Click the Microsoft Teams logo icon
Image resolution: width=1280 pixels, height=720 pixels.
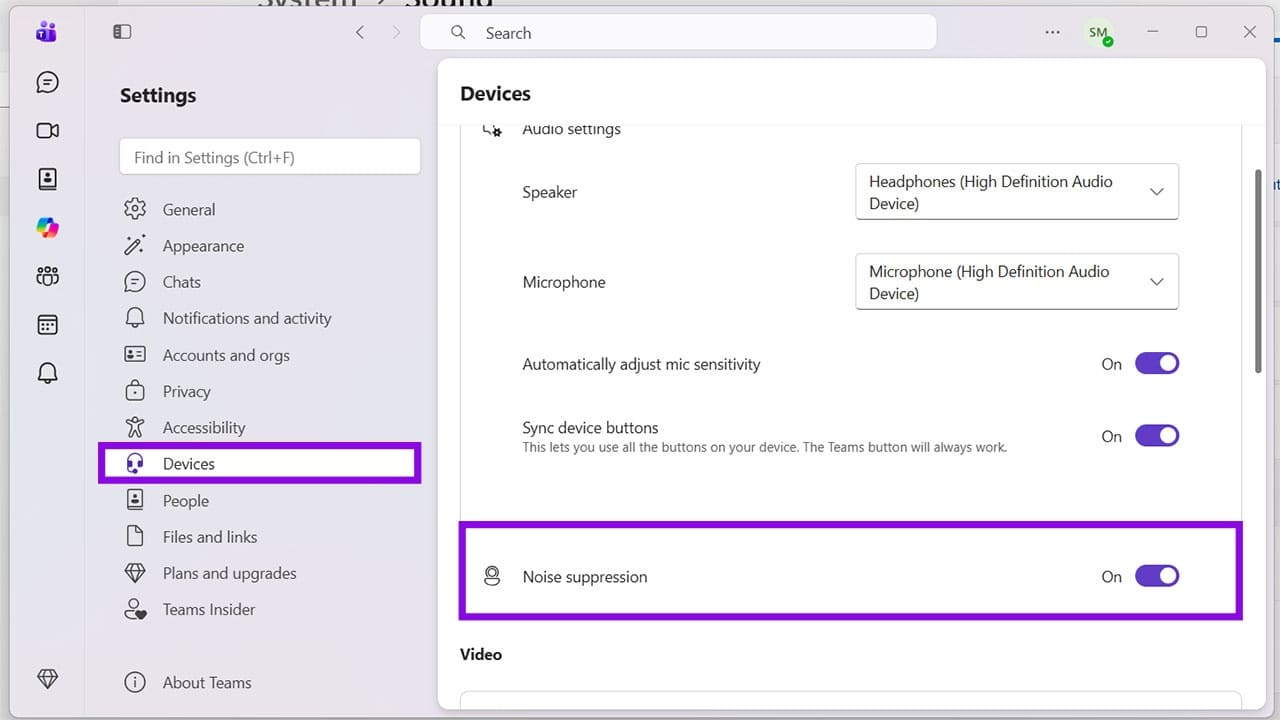[x=46, y=32]
